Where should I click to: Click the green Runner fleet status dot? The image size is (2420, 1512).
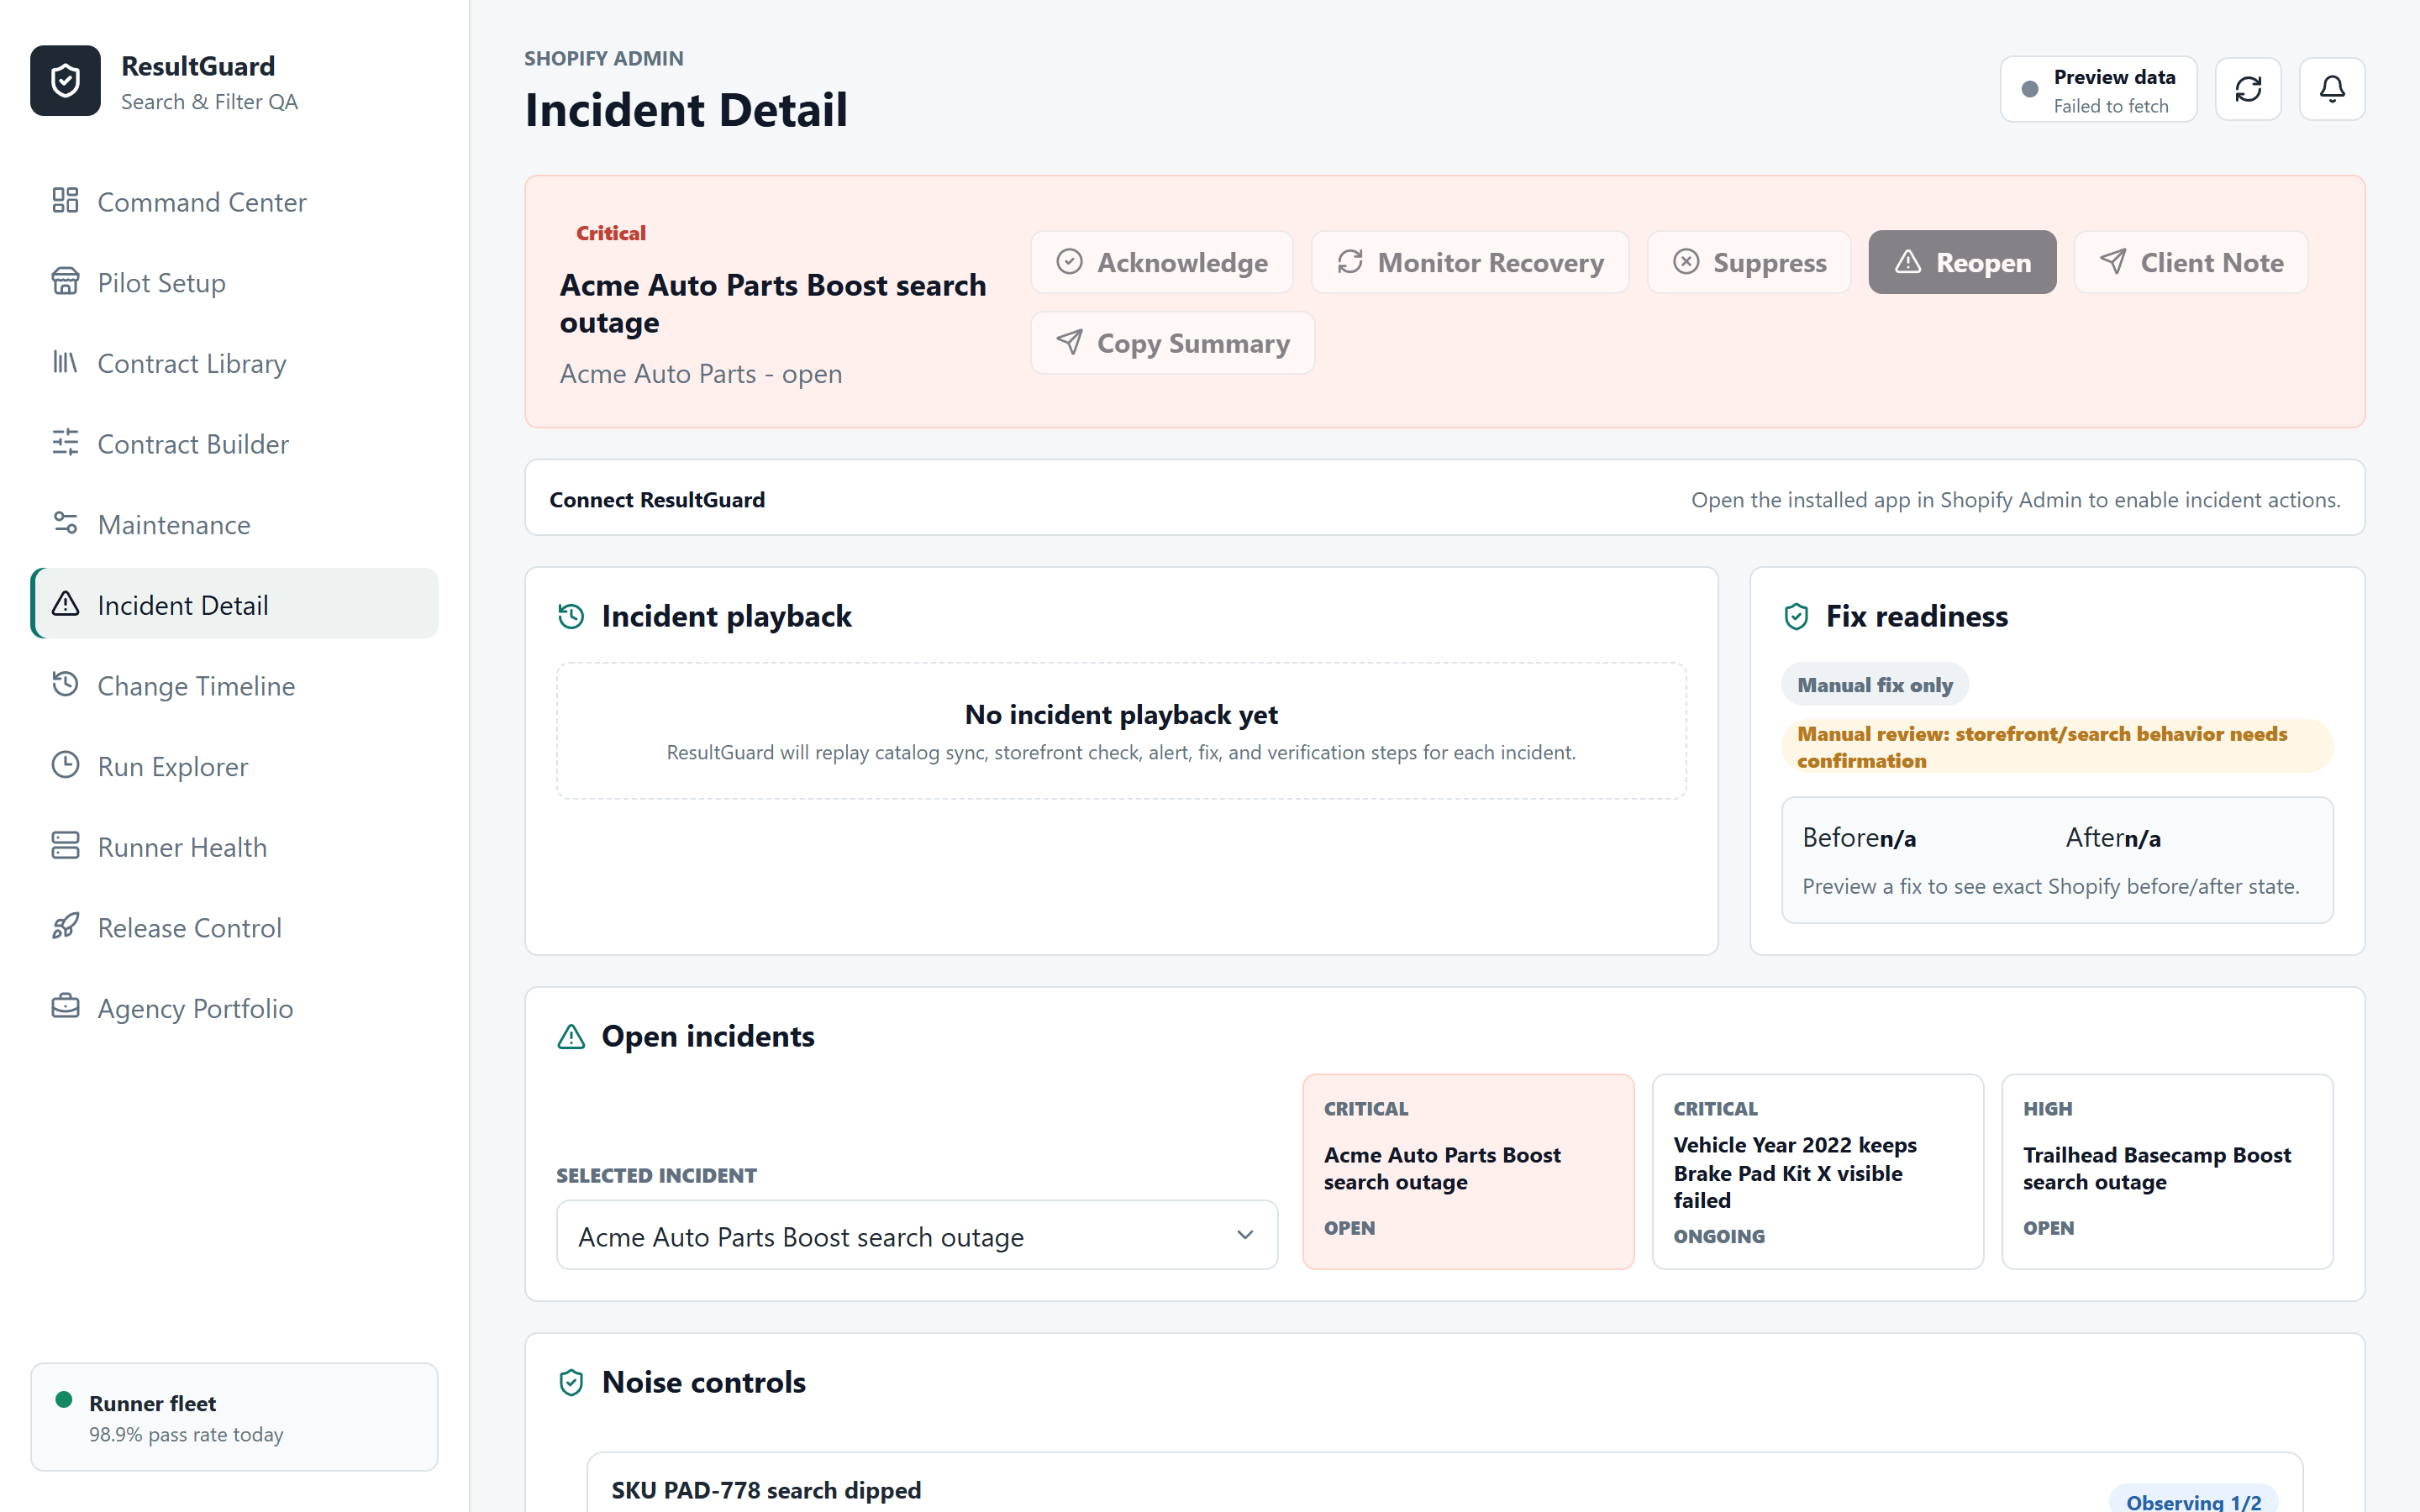coord(64,1400)
